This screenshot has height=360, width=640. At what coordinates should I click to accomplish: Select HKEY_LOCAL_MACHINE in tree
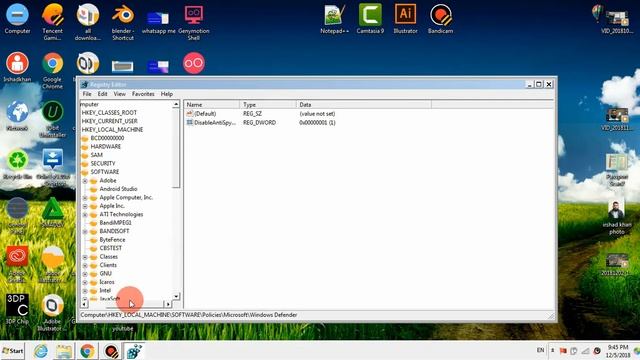[x=112, y=129]
